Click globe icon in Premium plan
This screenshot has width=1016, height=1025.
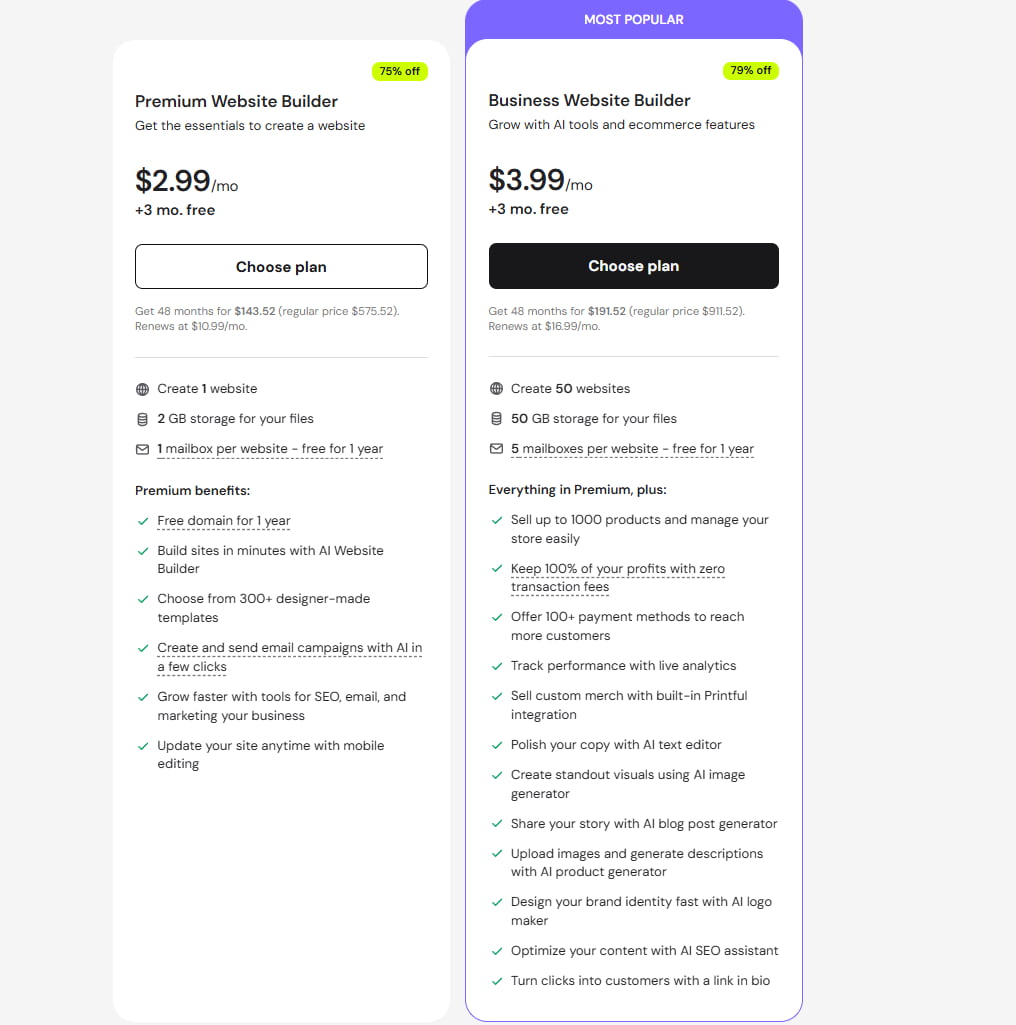tap(142, 389)
